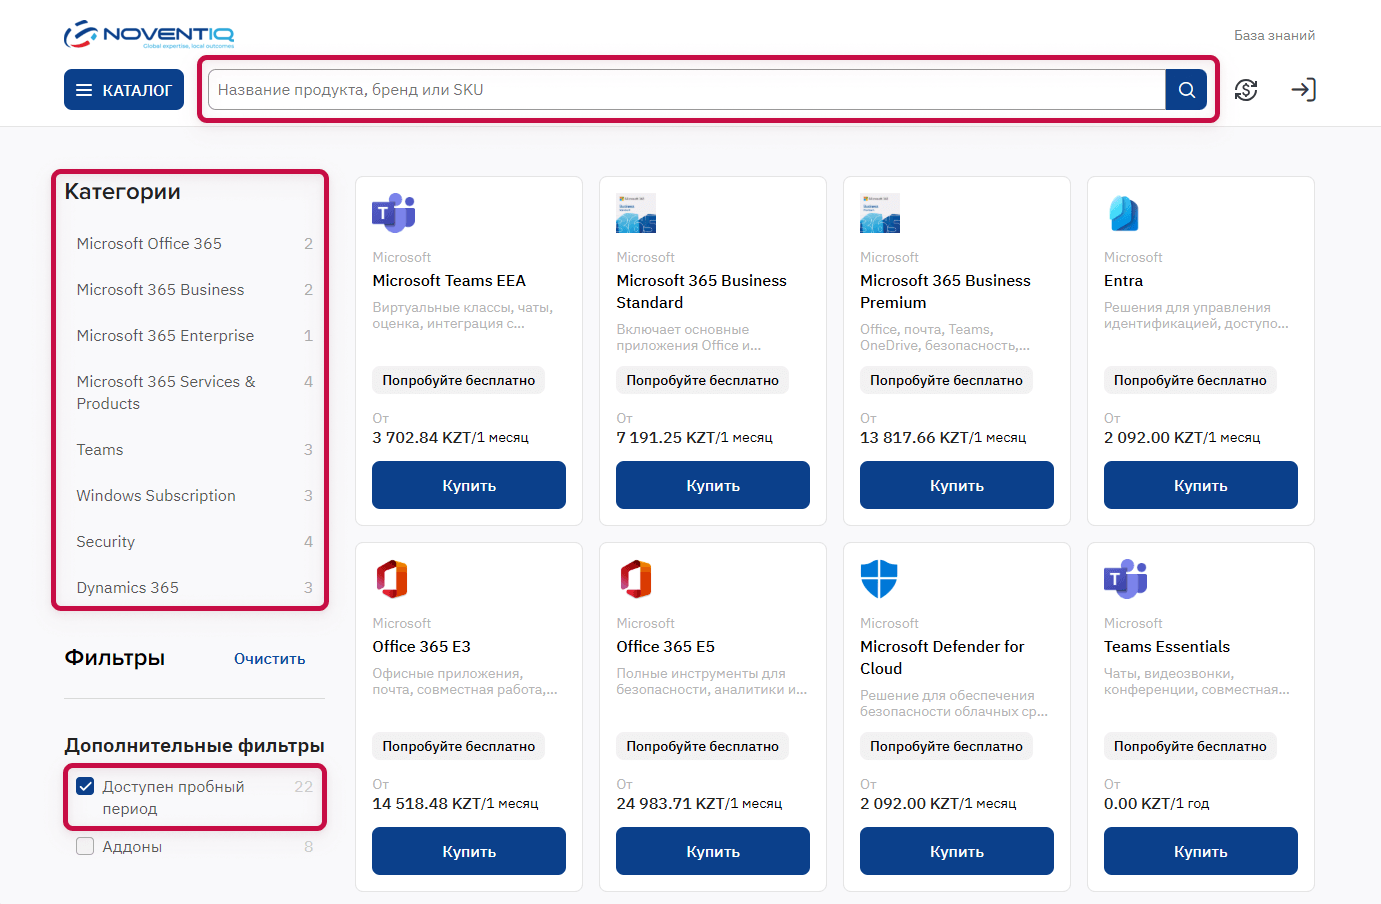Click Купить on Microsoft 365 Business Premium
1381x904 pixels.
956,484
